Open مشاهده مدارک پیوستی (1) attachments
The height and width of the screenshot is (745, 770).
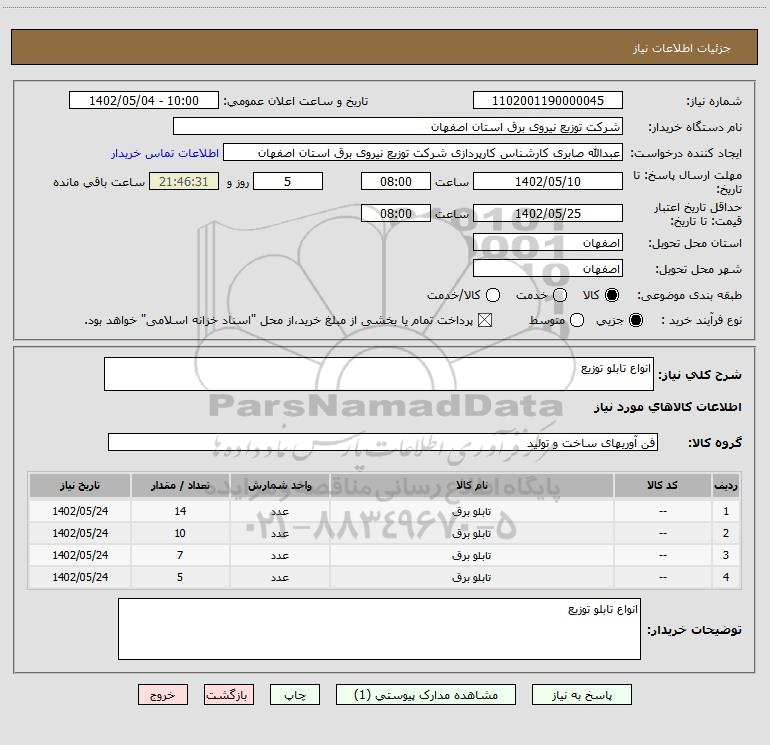tap(426, 695)
